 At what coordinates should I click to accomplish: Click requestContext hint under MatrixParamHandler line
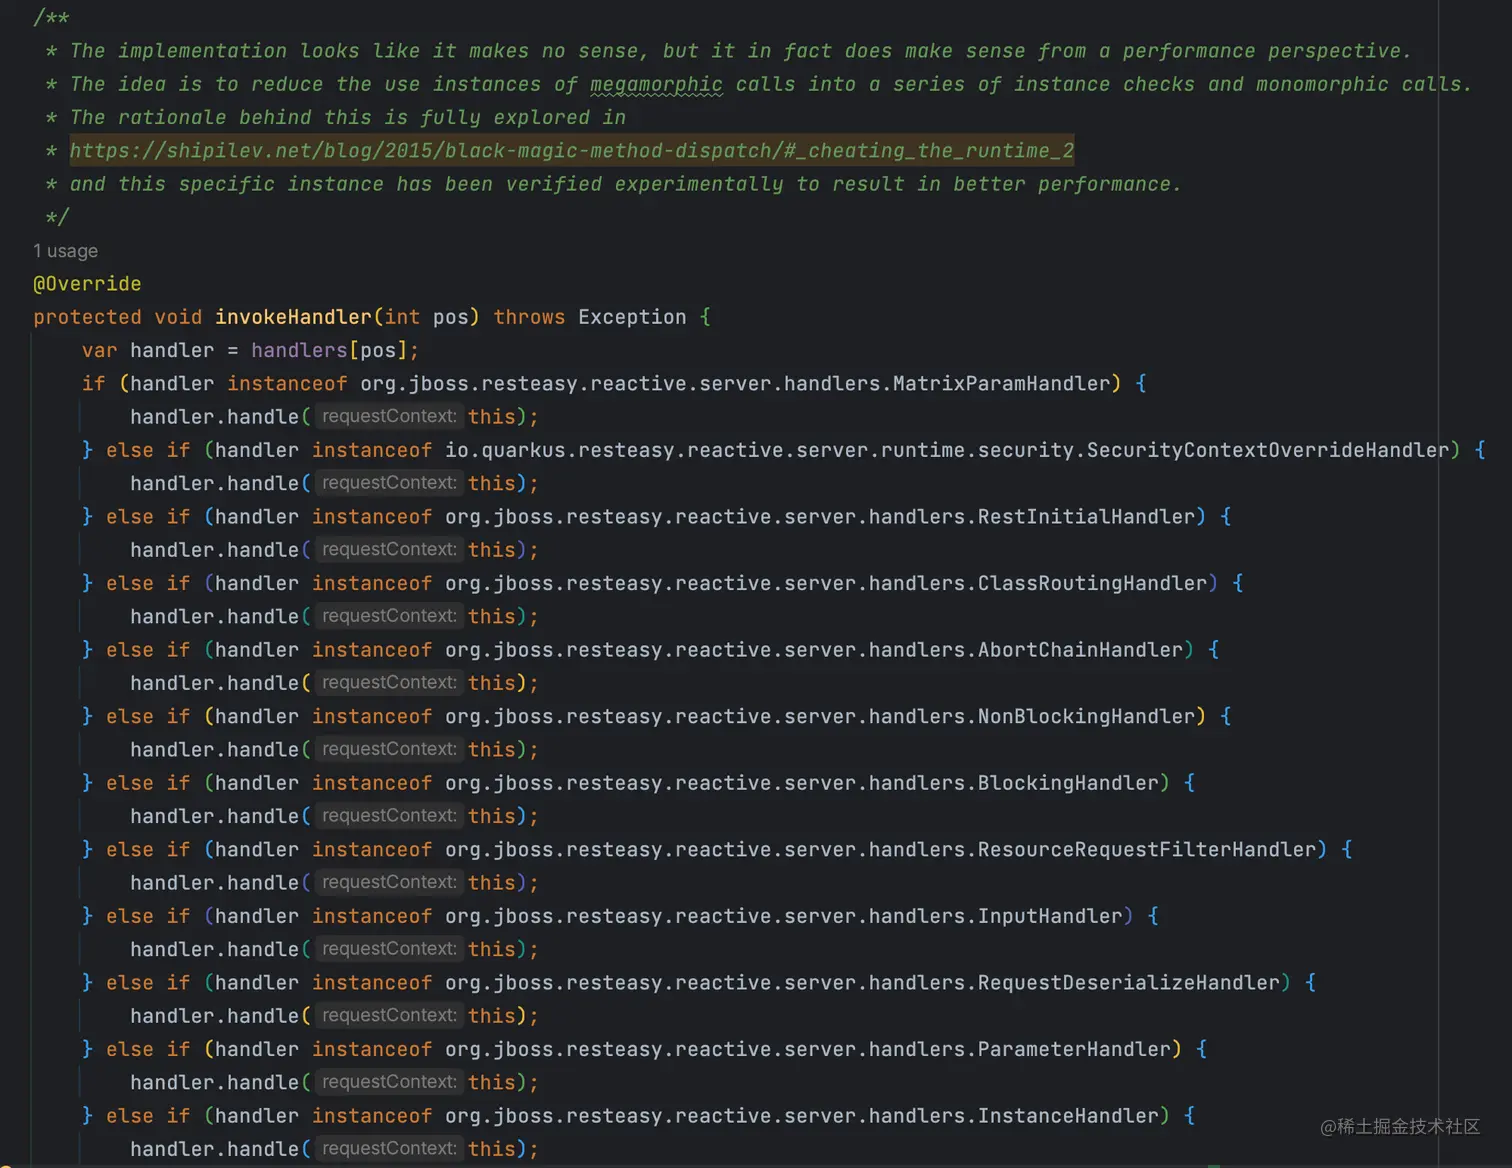(389, 416)
